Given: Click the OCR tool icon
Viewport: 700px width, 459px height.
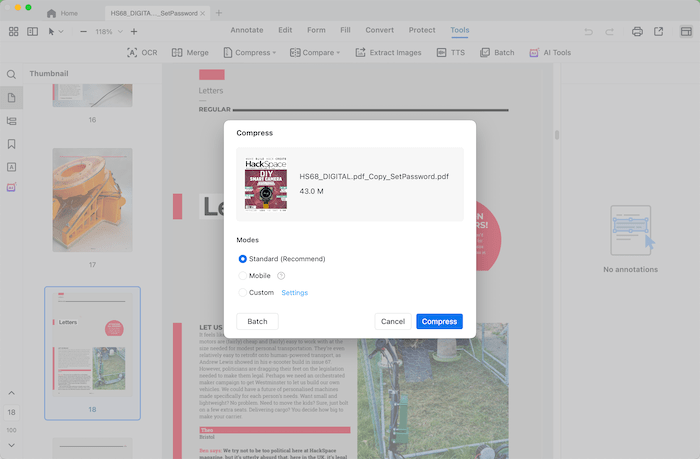Looking at the screenshot, I should (142, 52).
